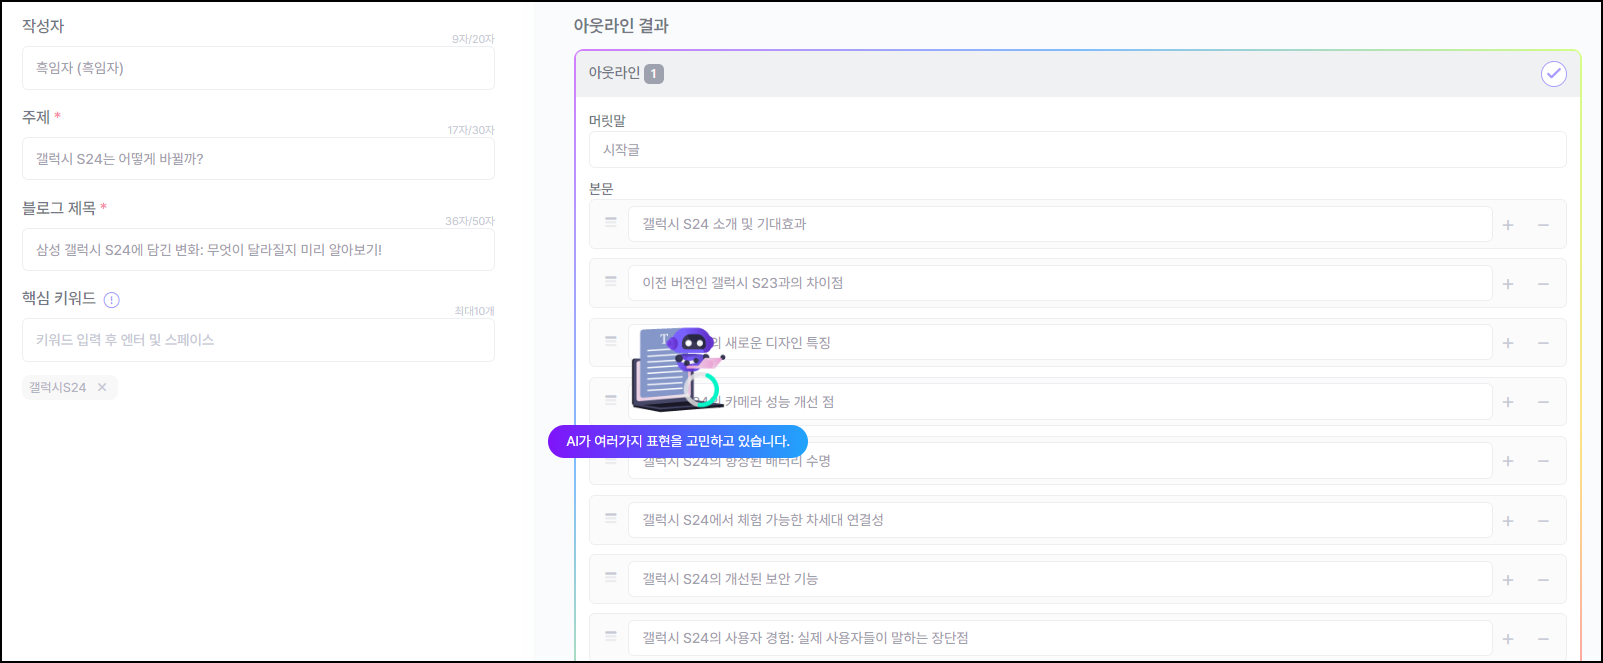Add a row after 새로운 디자인 특징

click(x=1508, y=343)
